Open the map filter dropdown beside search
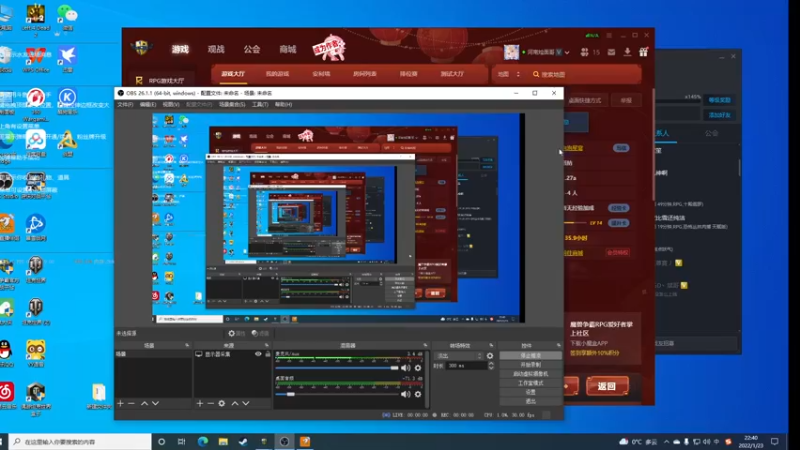 509,74
